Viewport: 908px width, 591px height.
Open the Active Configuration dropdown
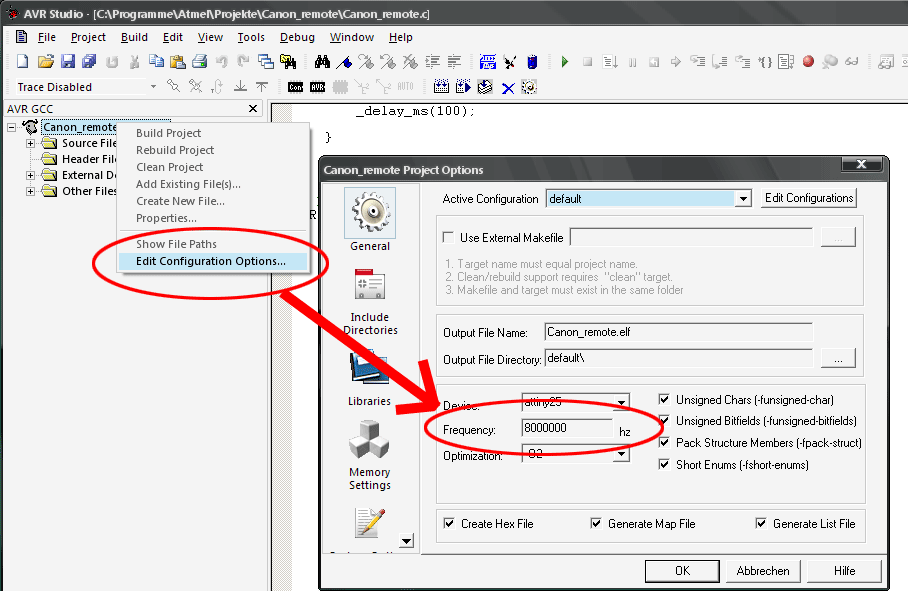[743, 199]
